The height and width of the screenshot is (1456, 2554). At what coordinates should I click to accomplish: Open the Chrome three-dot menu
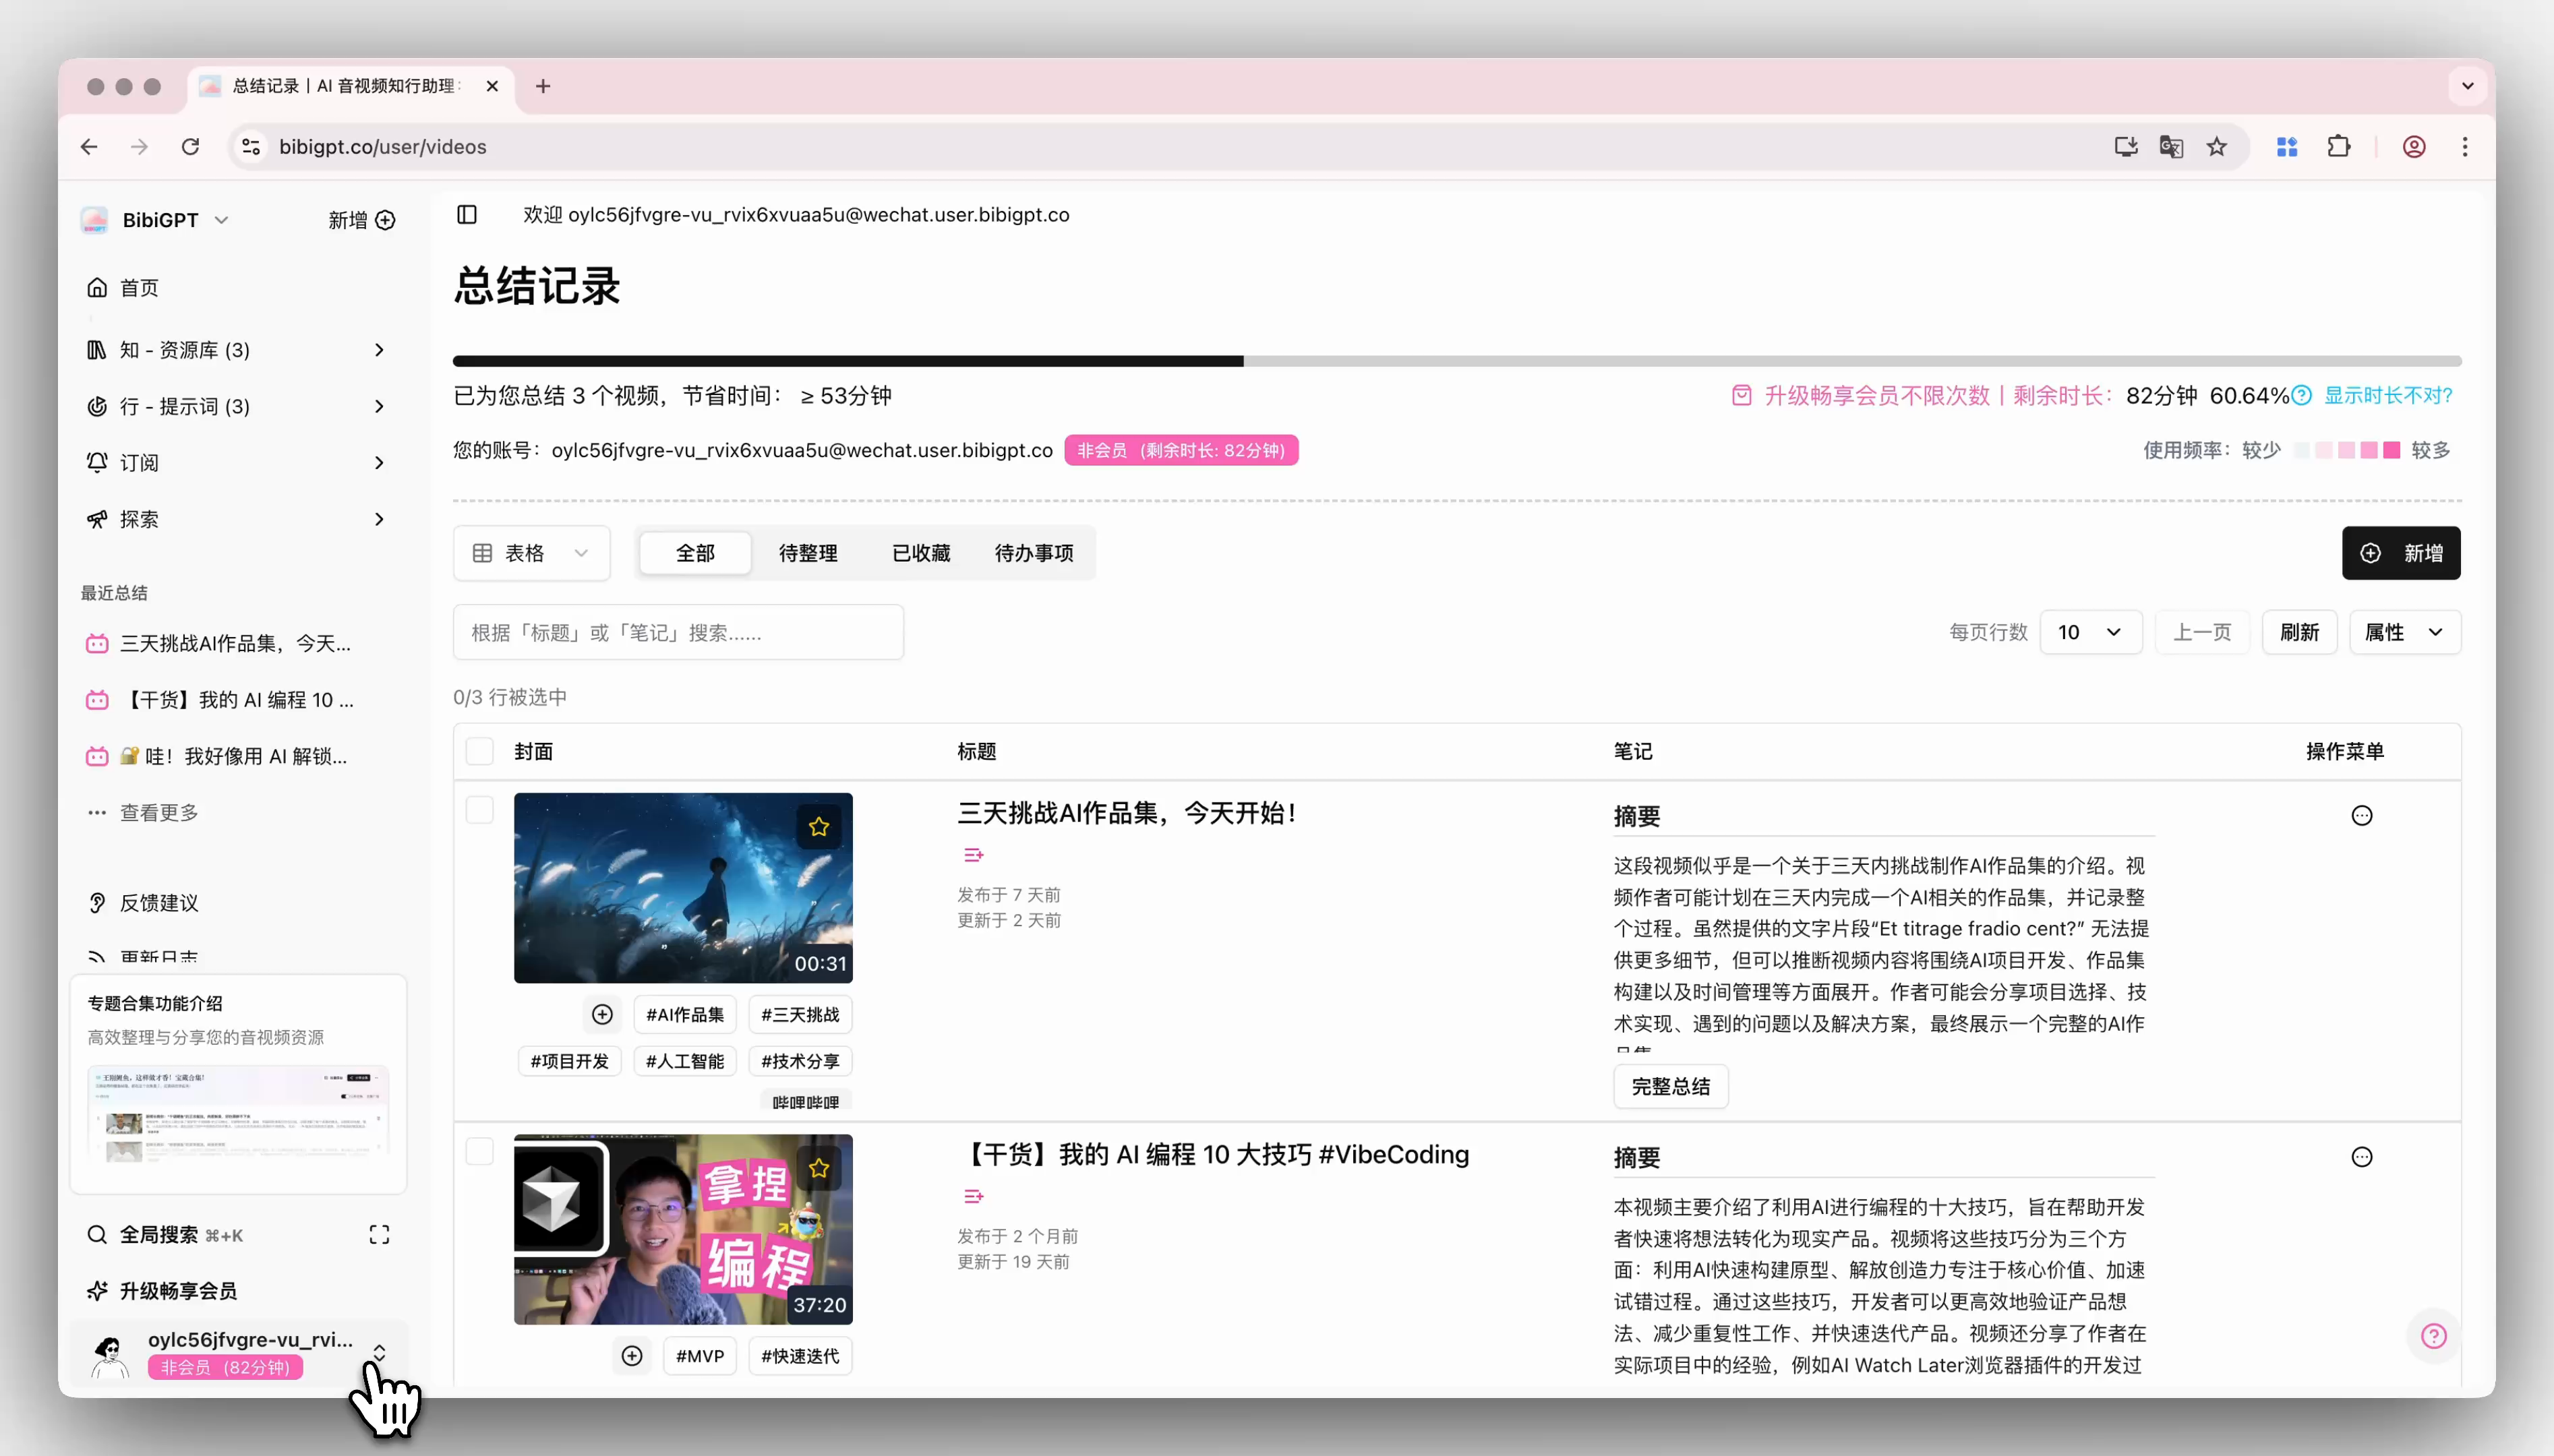2465,147
